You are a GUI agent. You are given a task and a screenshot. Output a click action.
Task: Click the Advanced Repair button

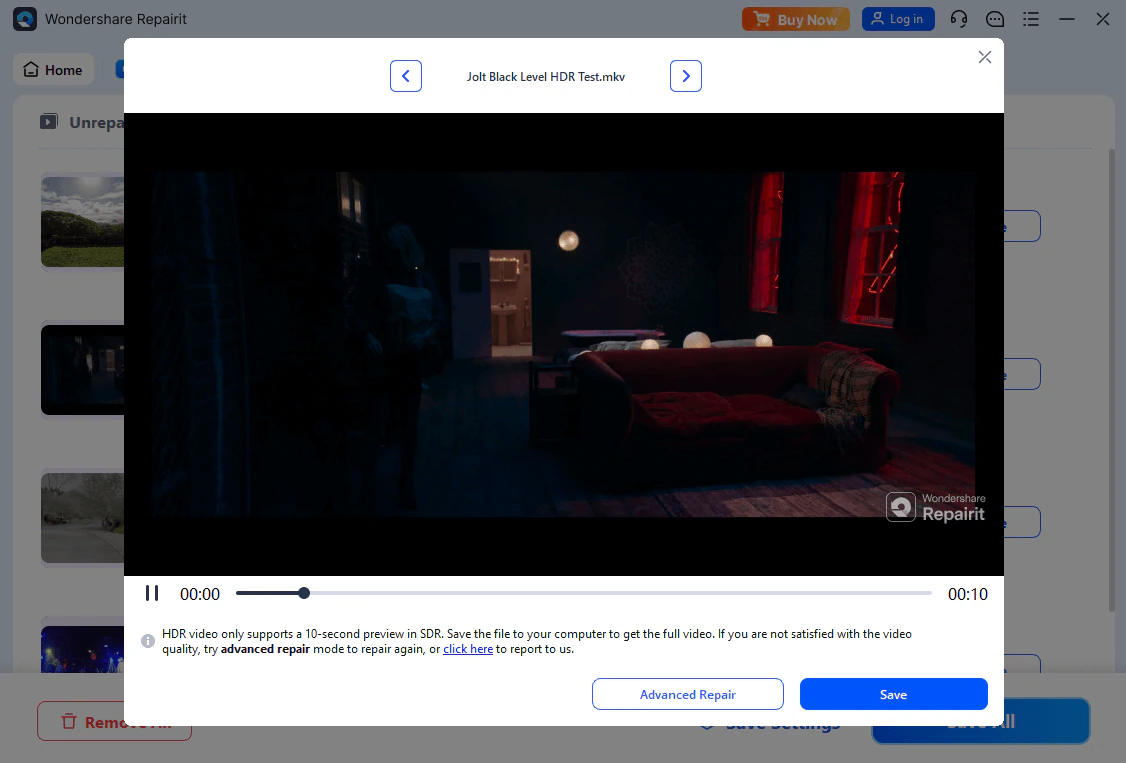pos(687,694)
